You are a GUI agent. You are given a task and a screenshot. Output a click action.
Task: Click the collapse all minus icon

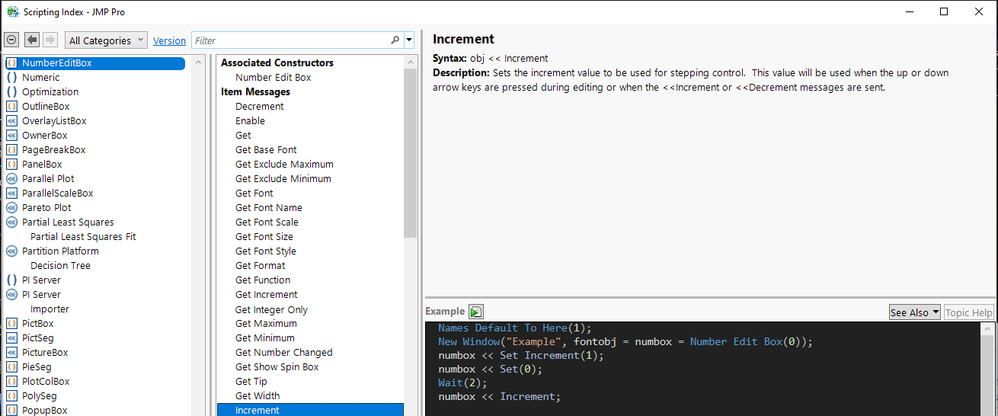click(11, 40)
